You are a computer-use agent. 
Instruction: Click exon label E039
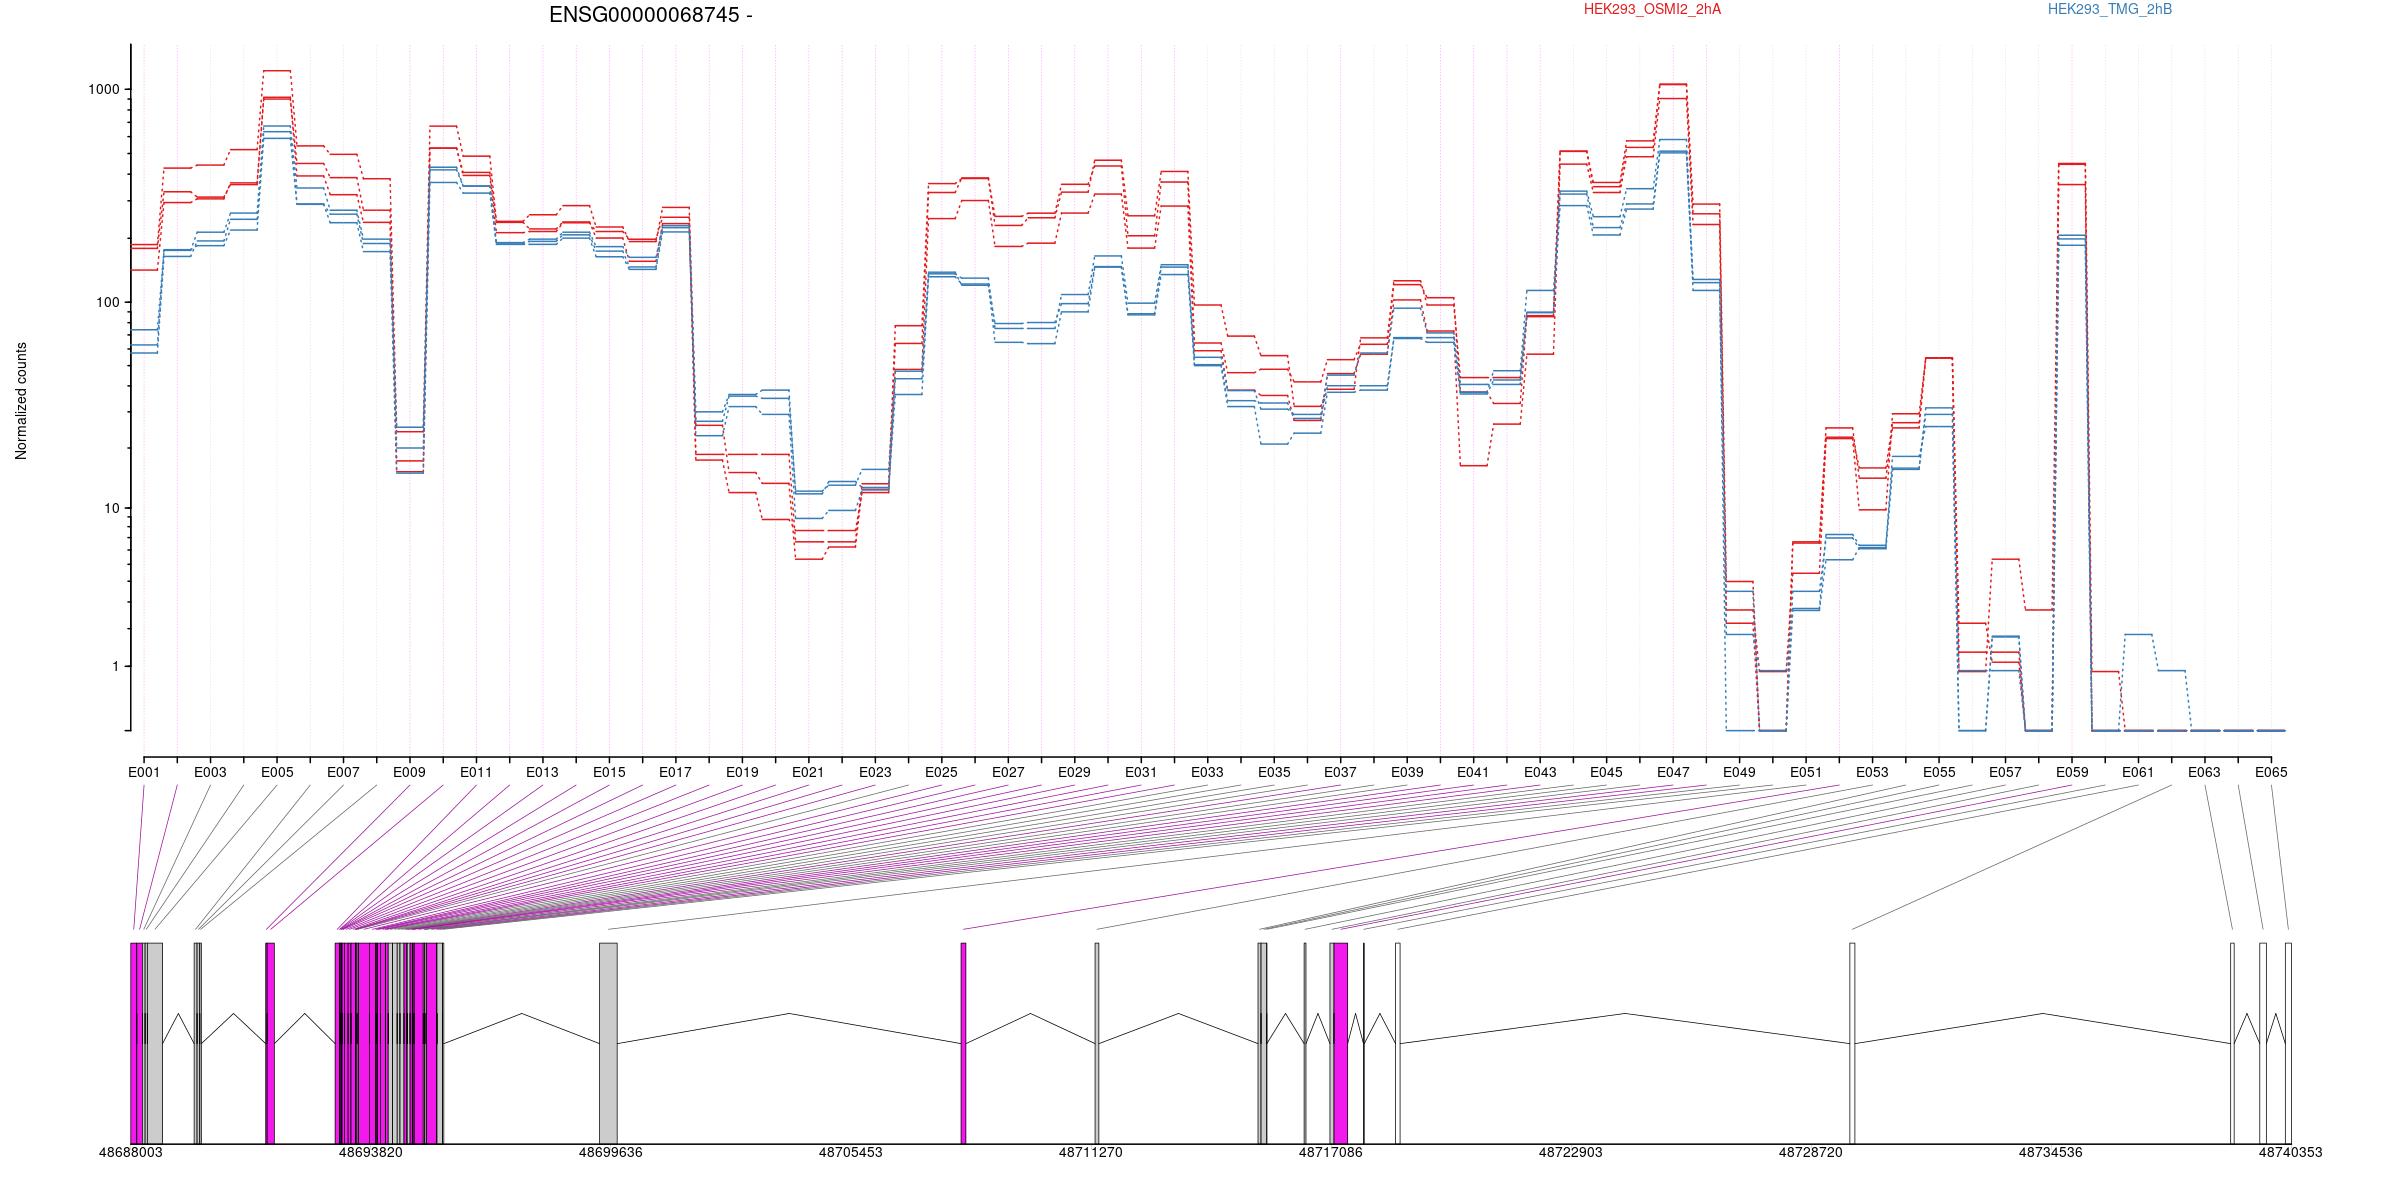point(1407,772)
